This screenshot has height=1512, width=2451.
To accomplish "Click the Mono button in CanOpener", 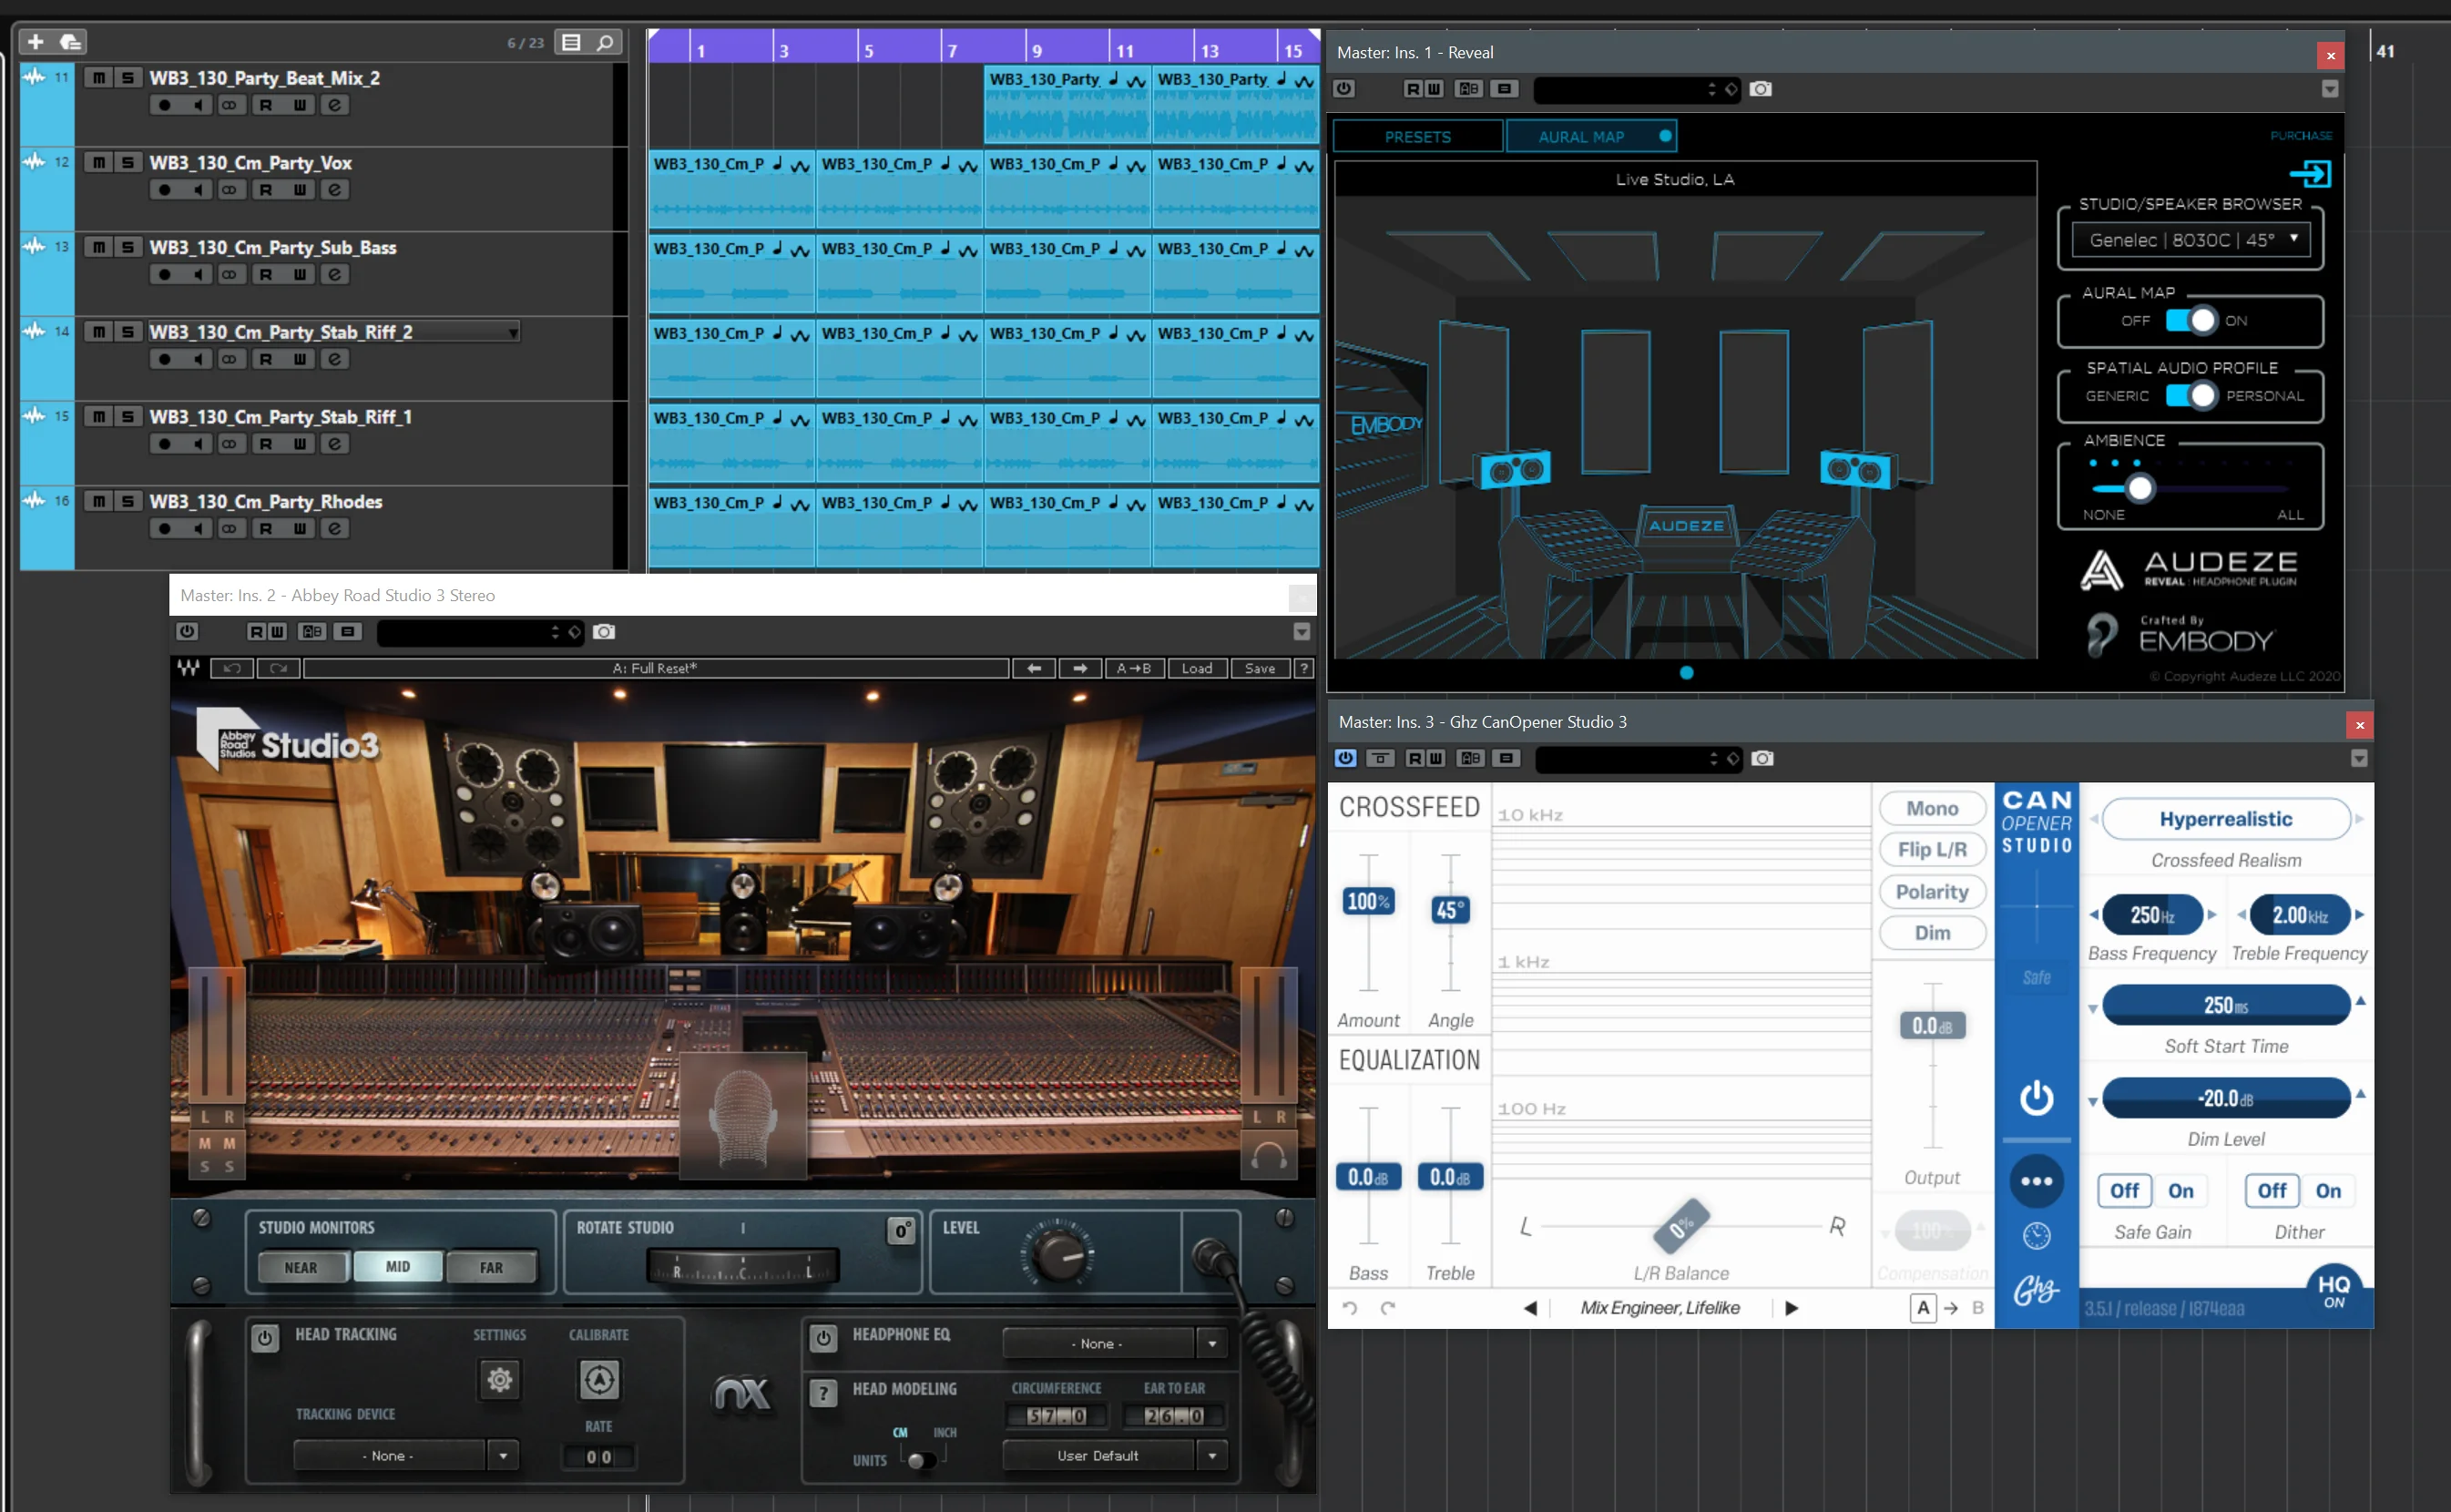I will point(1931,808).
